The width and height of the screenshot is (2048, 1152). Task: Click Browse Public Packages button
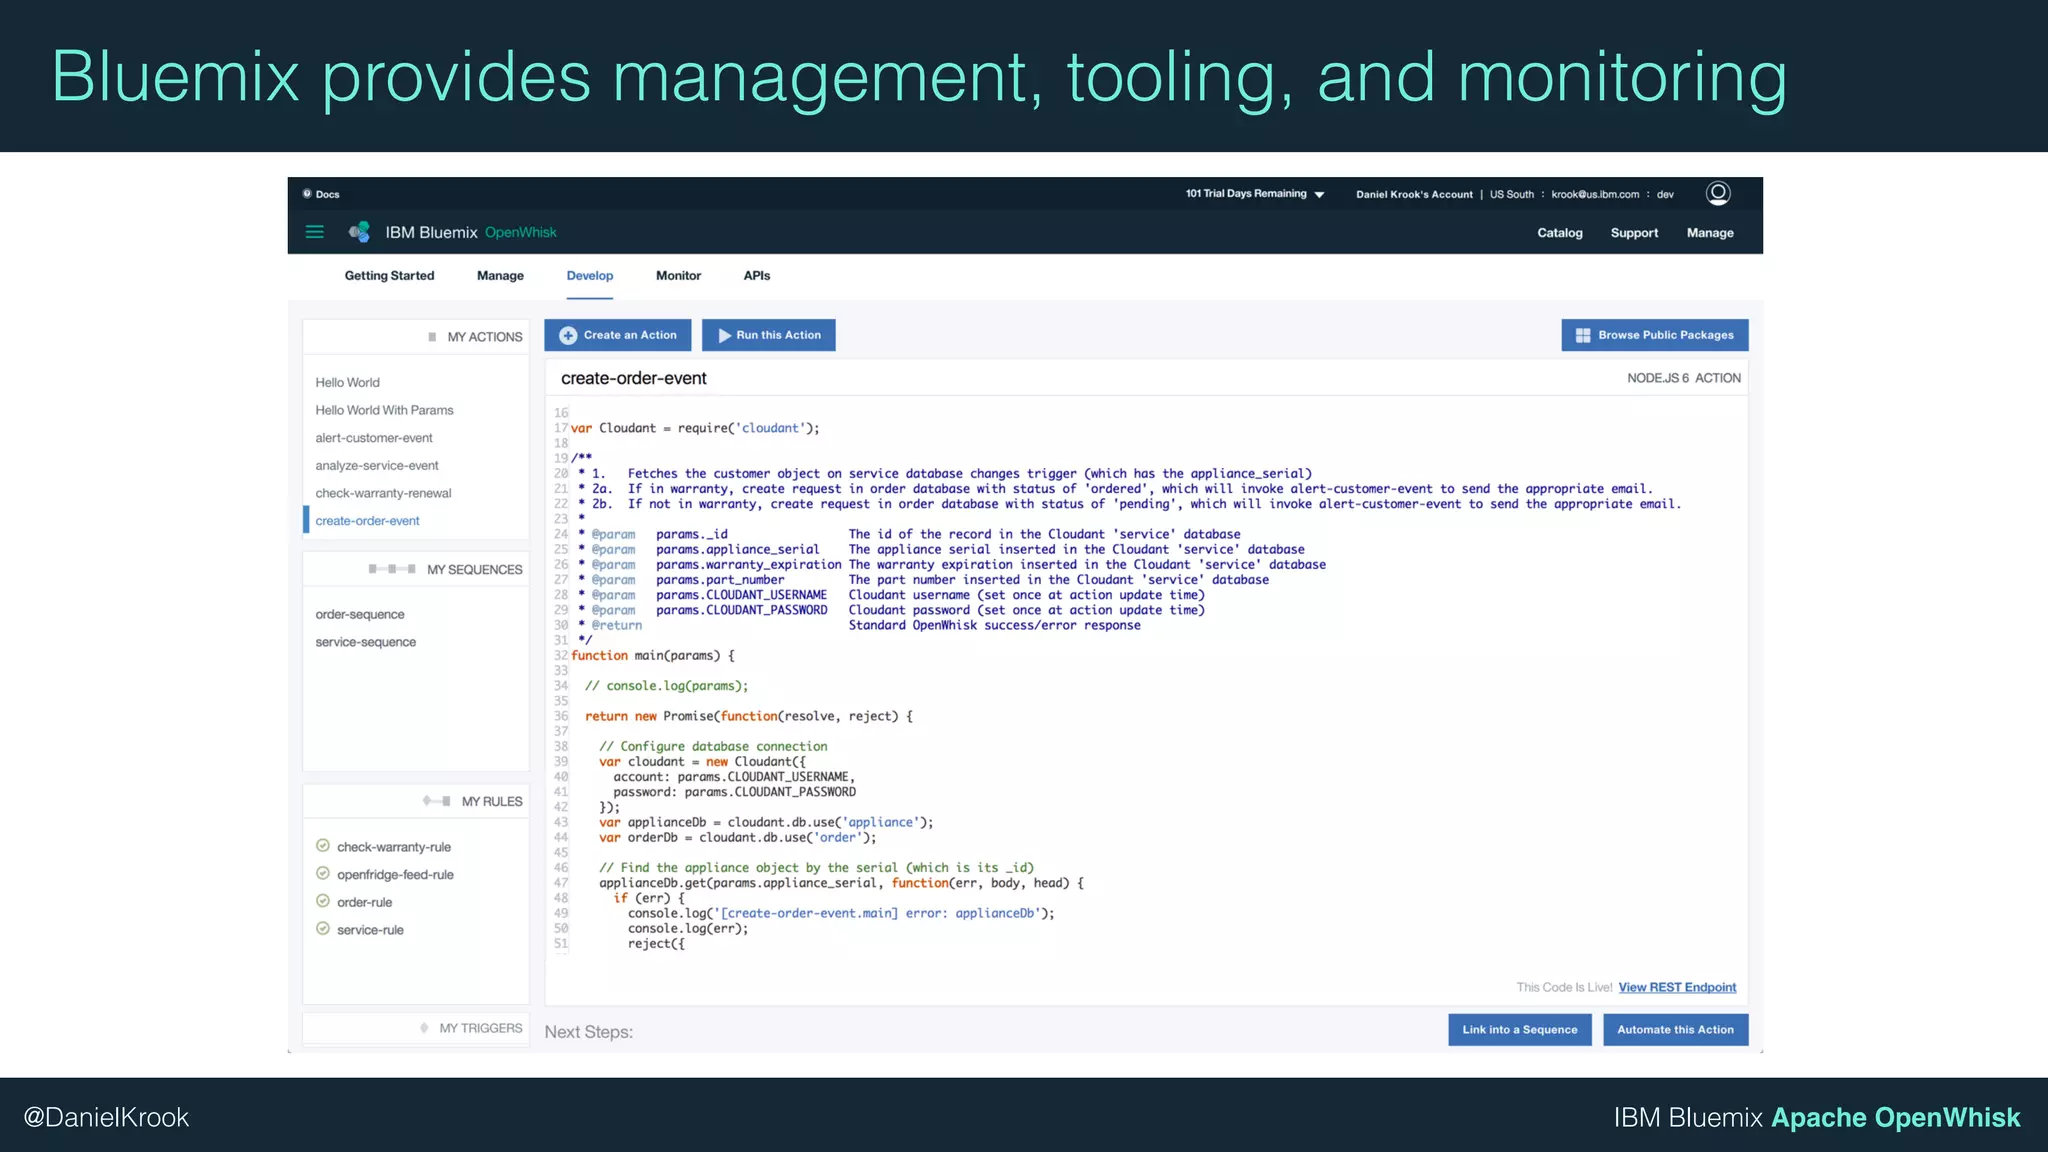pos(1655,335)
